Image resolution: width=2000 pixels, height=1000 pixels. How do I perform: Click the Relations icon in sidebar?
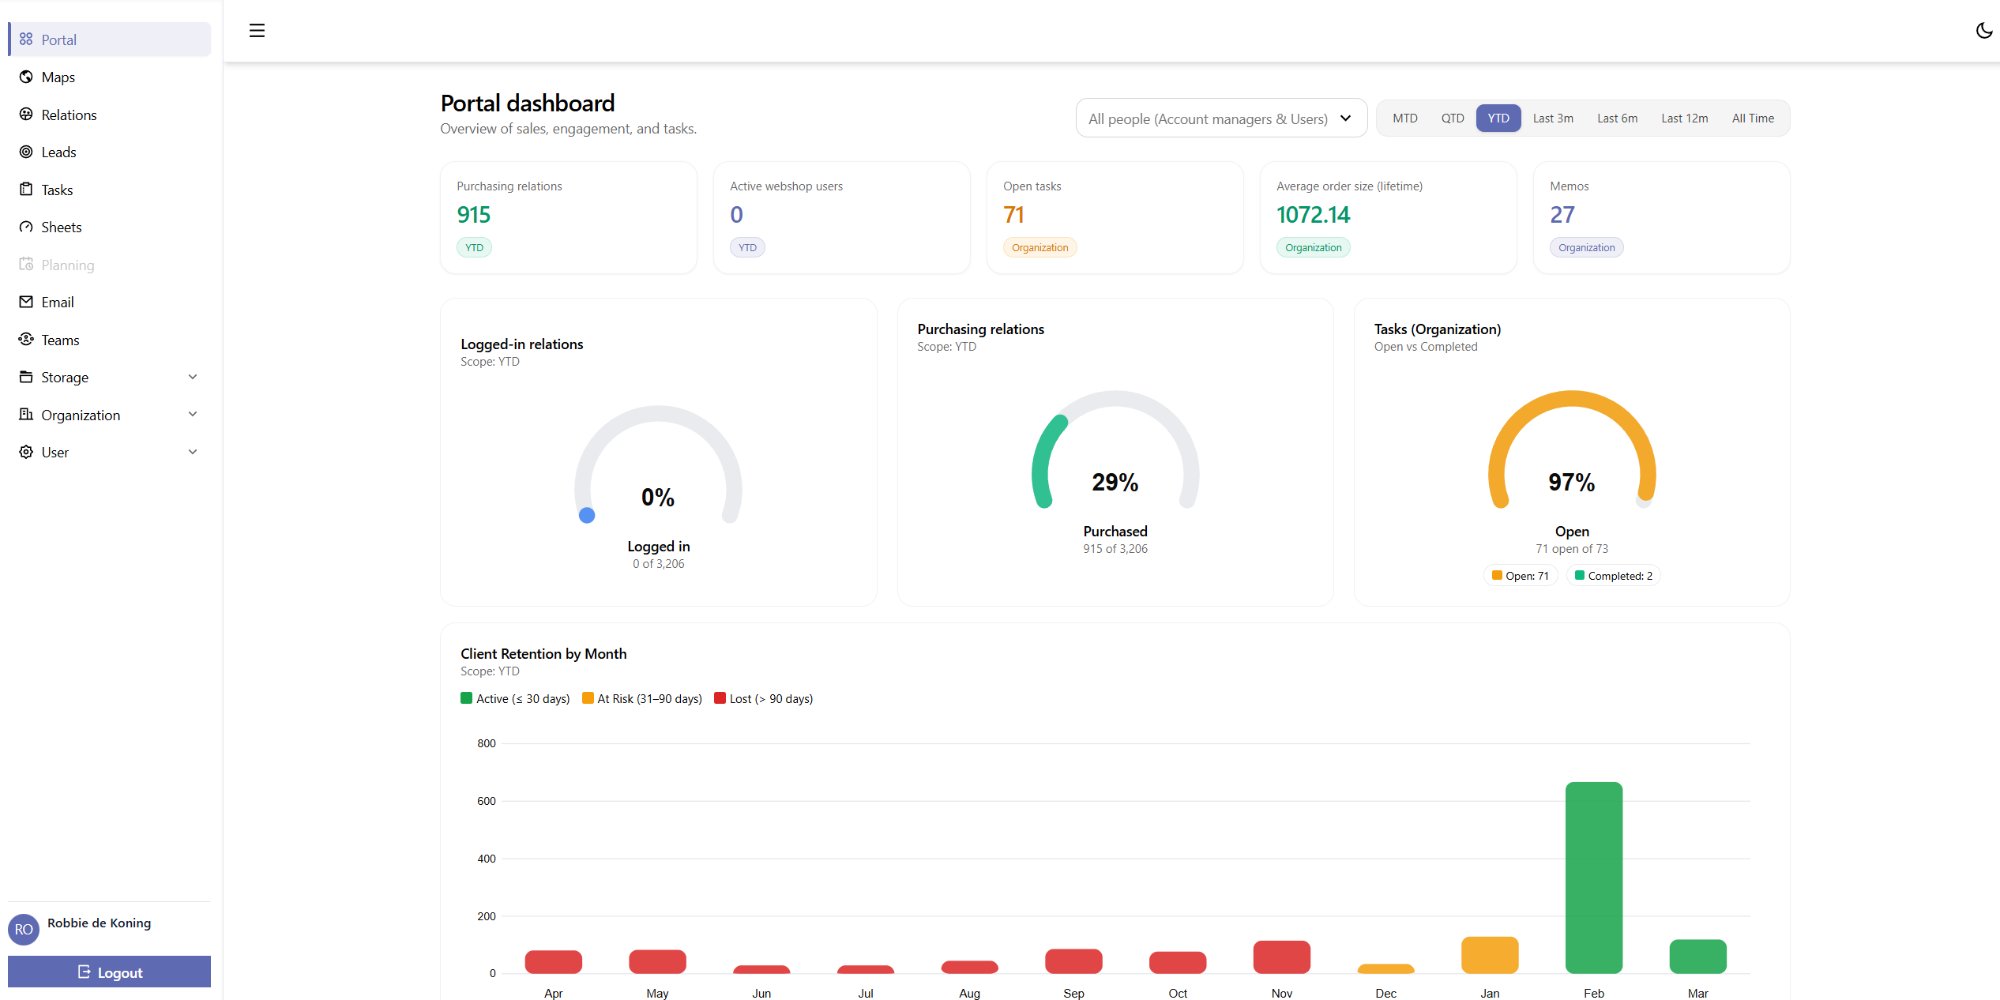[x=26, y=115]
